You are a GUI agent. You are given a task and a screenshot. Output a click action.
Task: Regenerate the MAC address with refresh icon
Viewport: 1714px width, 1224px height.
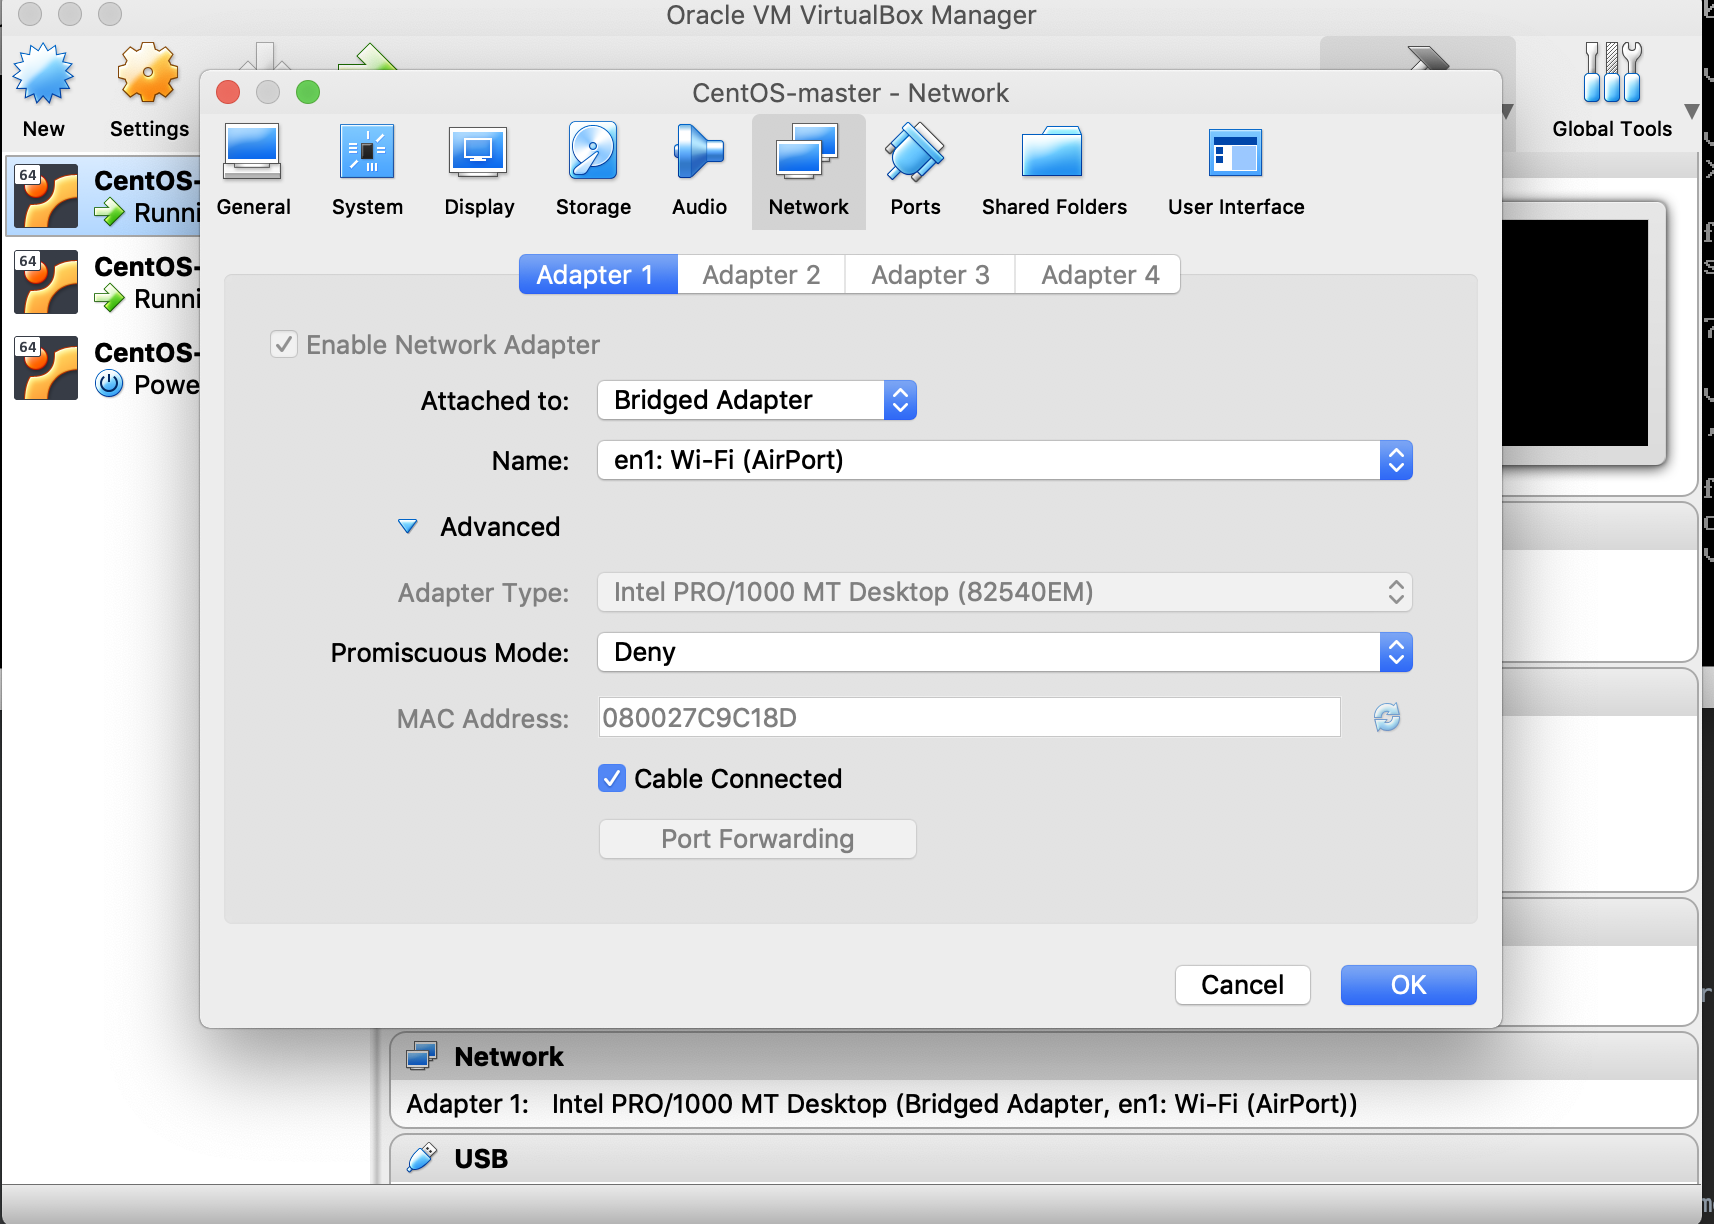[x=1387, y=717]
